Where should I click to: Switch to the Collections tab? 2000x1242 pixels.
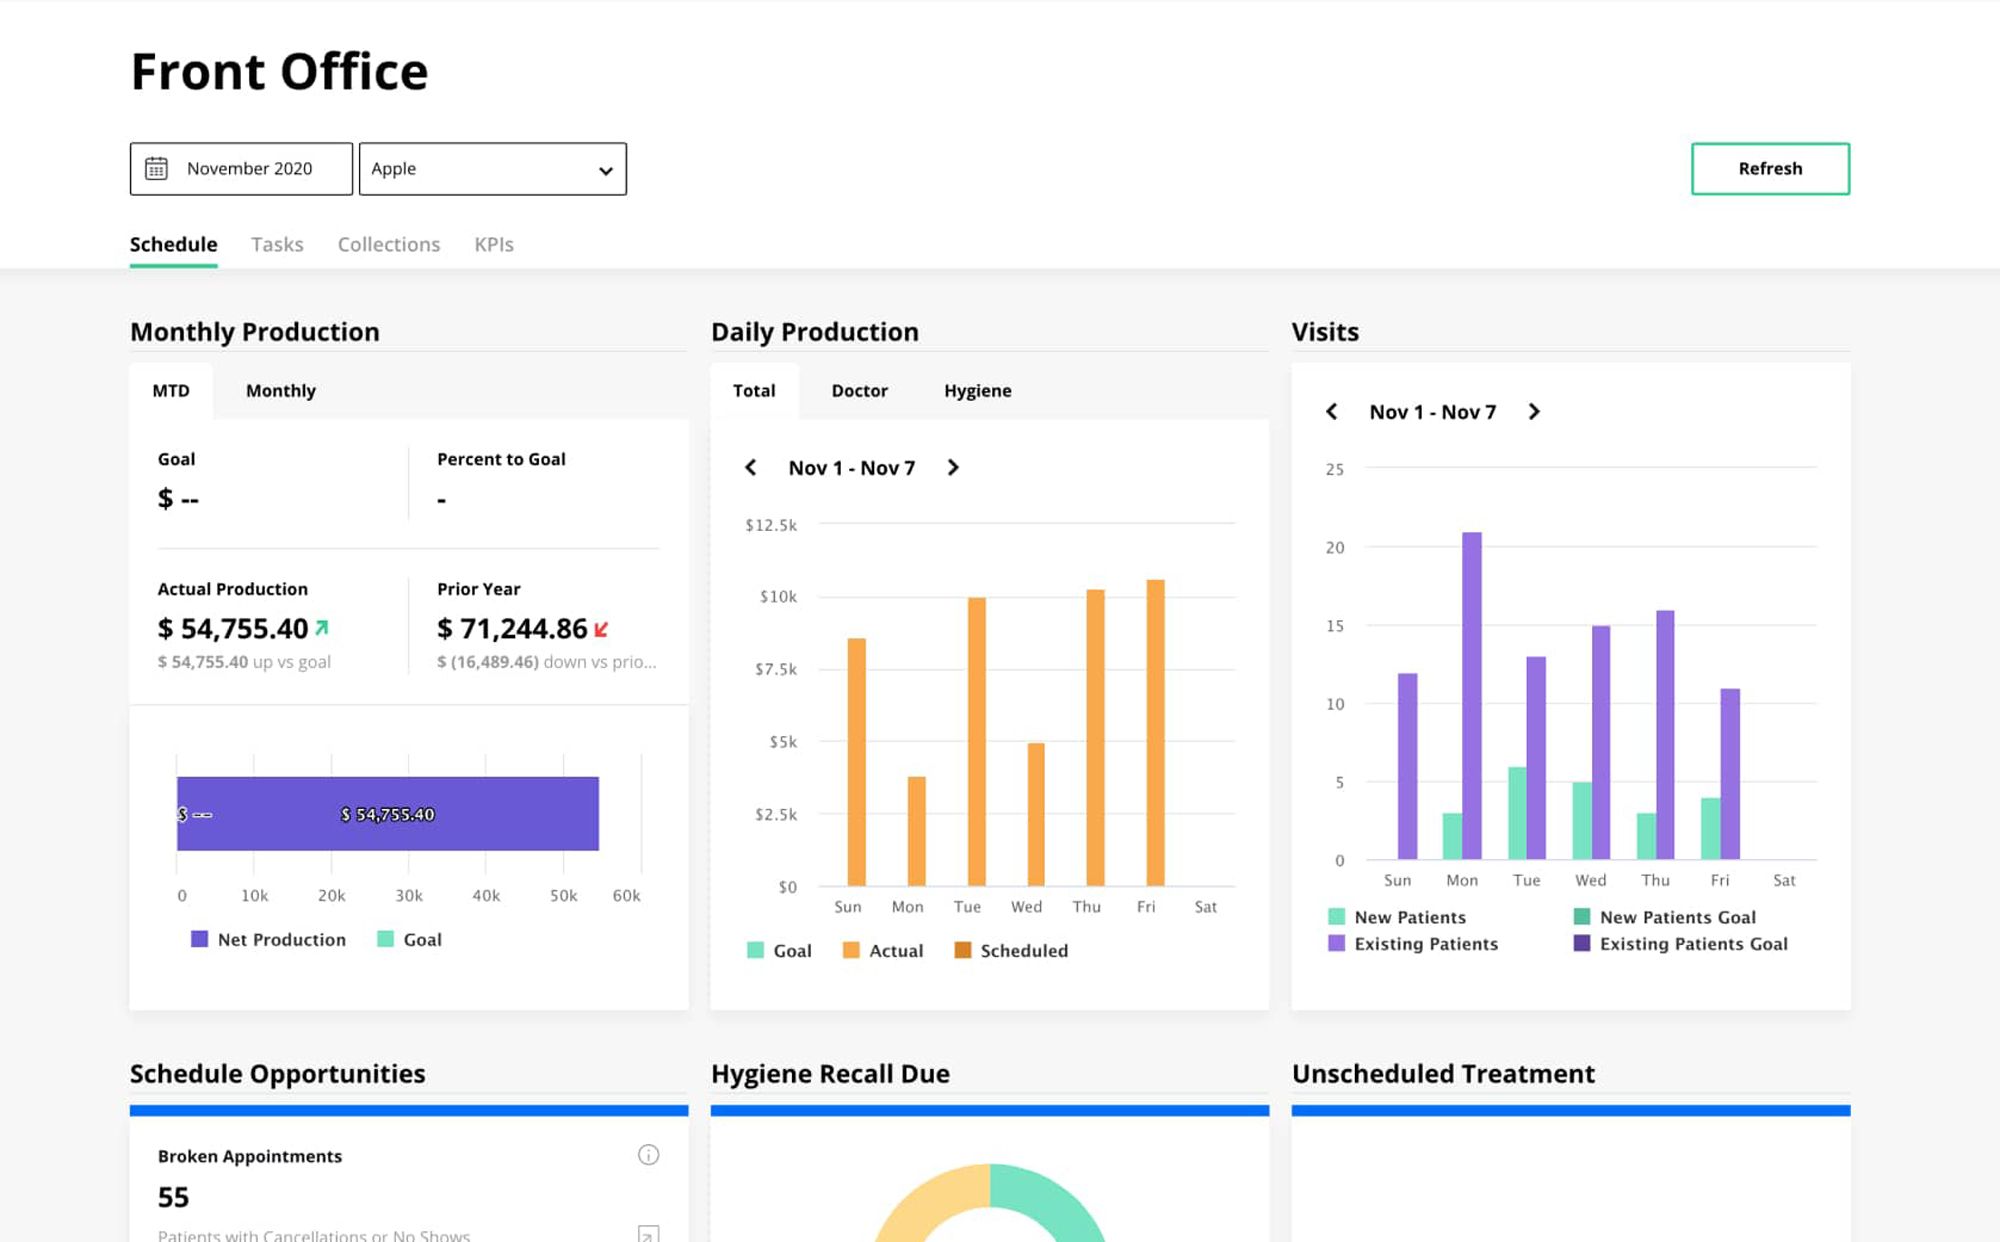(x=388, y=244)
